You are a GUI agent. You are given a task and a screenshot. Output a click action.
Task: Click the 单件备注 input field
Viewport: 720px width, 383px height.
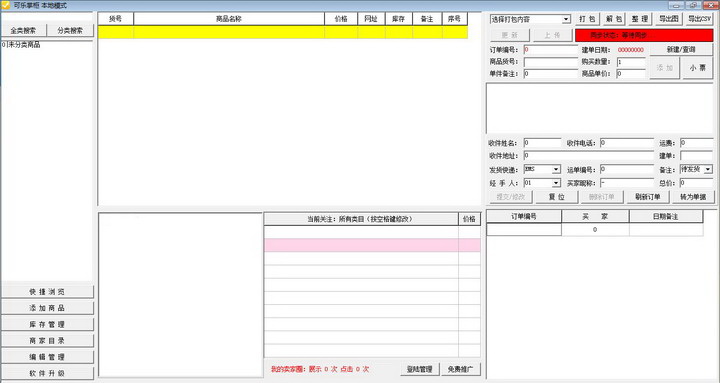tap(551, 73)
